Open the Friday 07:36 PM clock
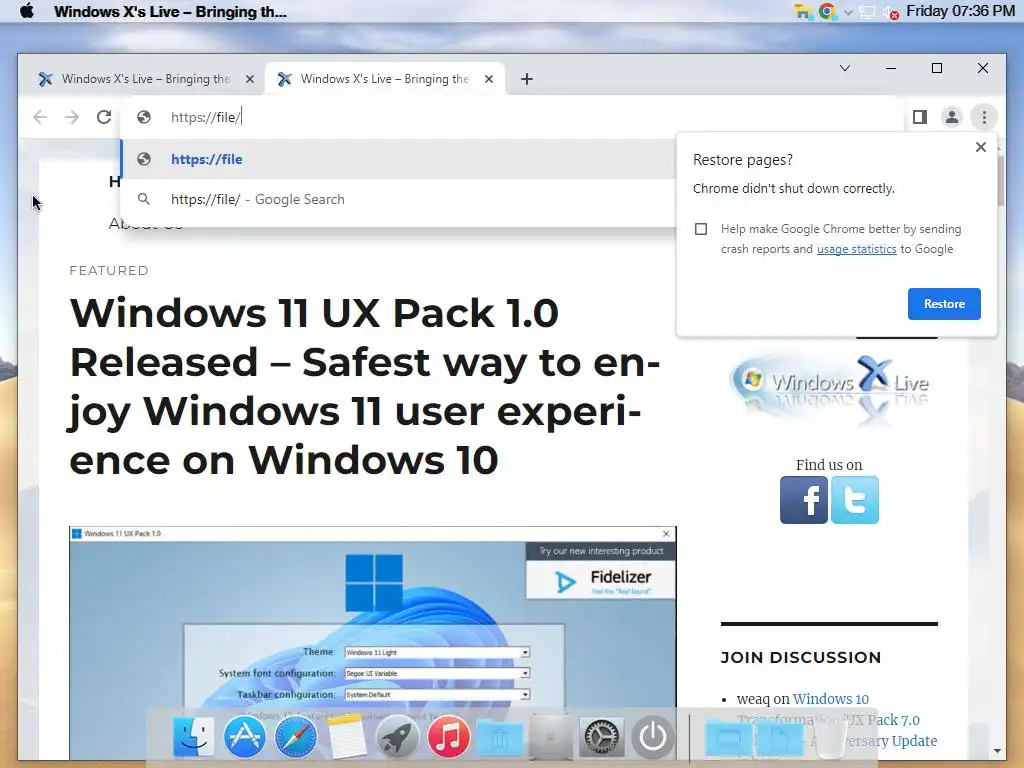Viewport: 1024px width, 768px height. click(x=960, y=11)
